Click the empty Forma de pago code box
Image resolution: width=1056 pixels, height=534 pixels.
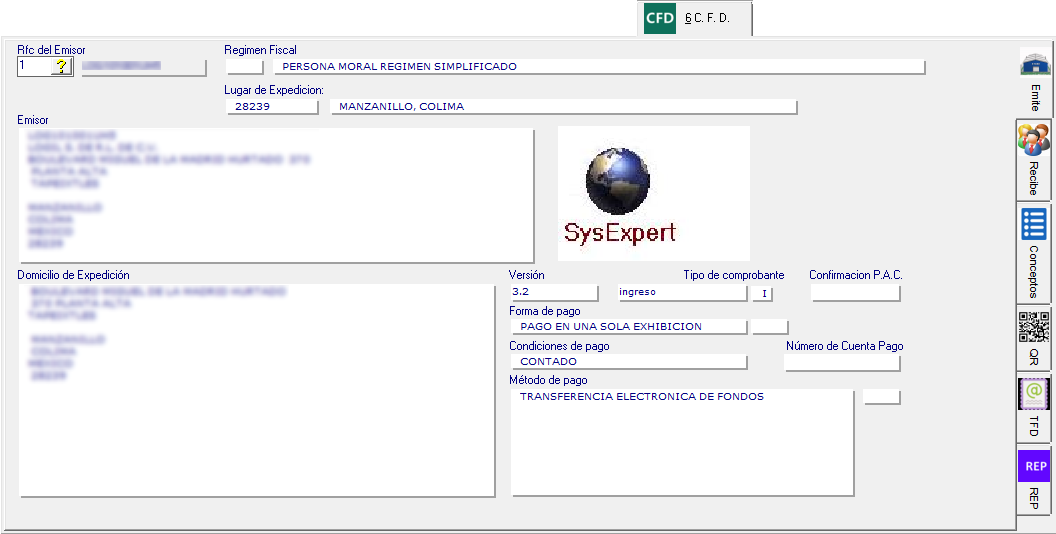(x=770, y=327)
